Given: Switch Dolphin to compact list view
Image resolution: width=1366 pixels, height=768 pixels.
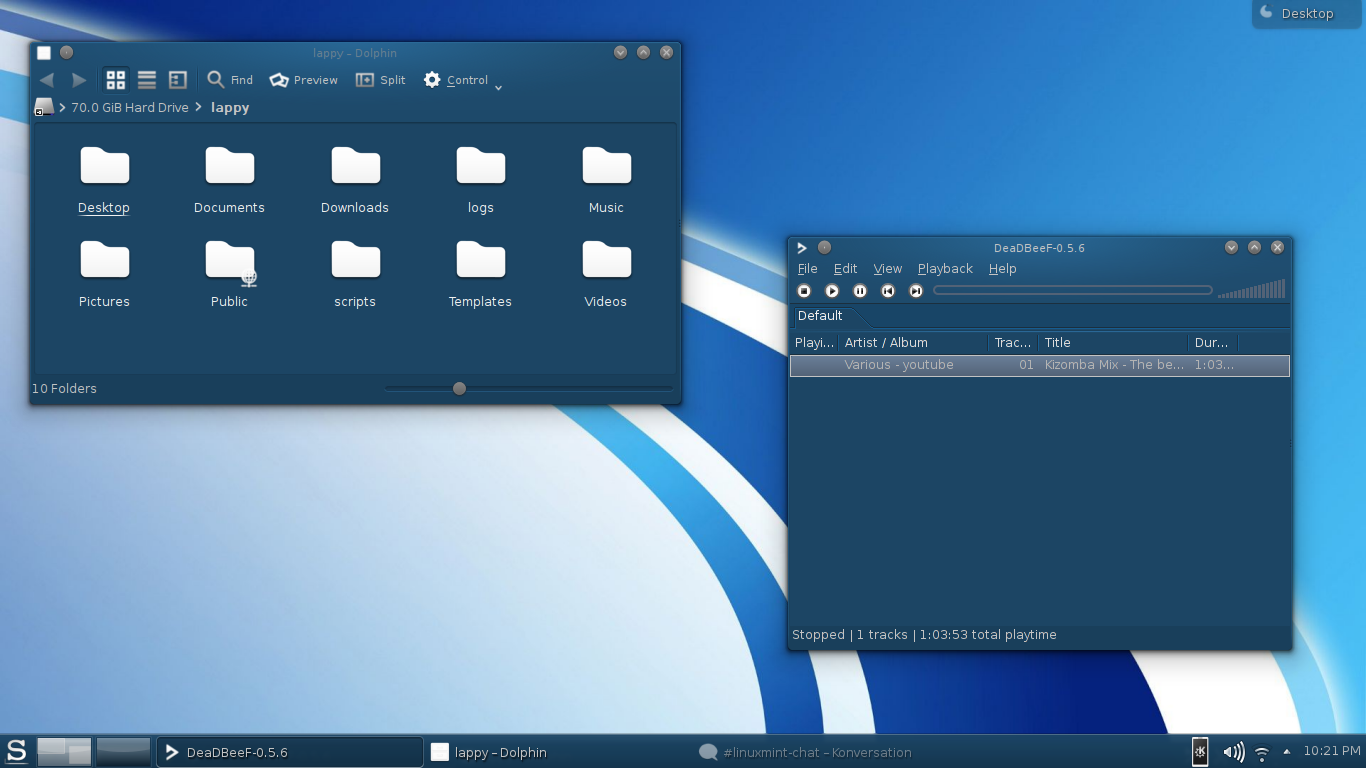Looking at the screenshot, I should tap(147, 80).
